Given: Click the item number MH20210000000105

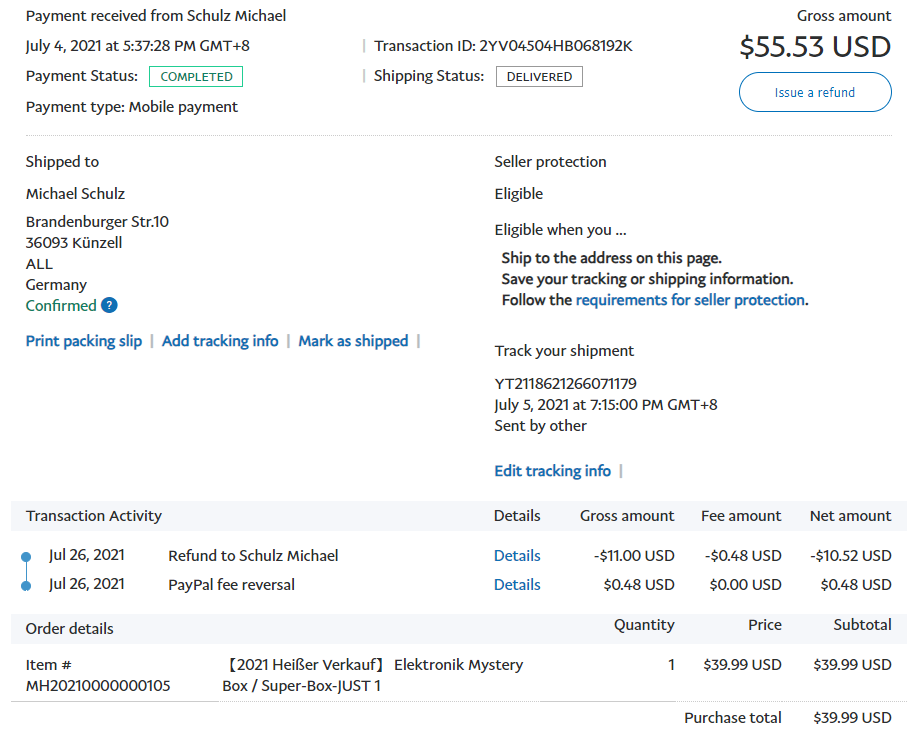Looking at the screenshot, I should pos(98,686).
